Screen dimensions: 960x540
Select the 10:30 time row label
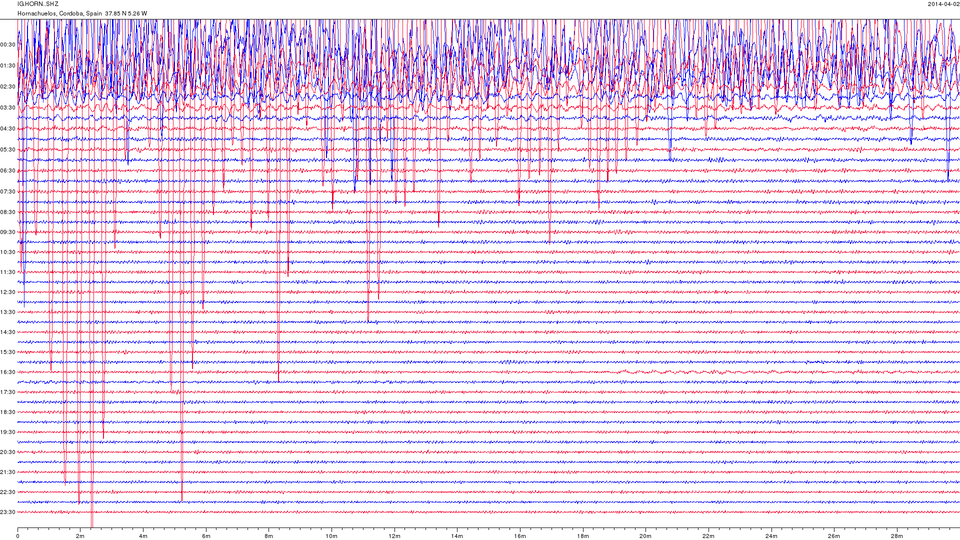click(8, 252)
